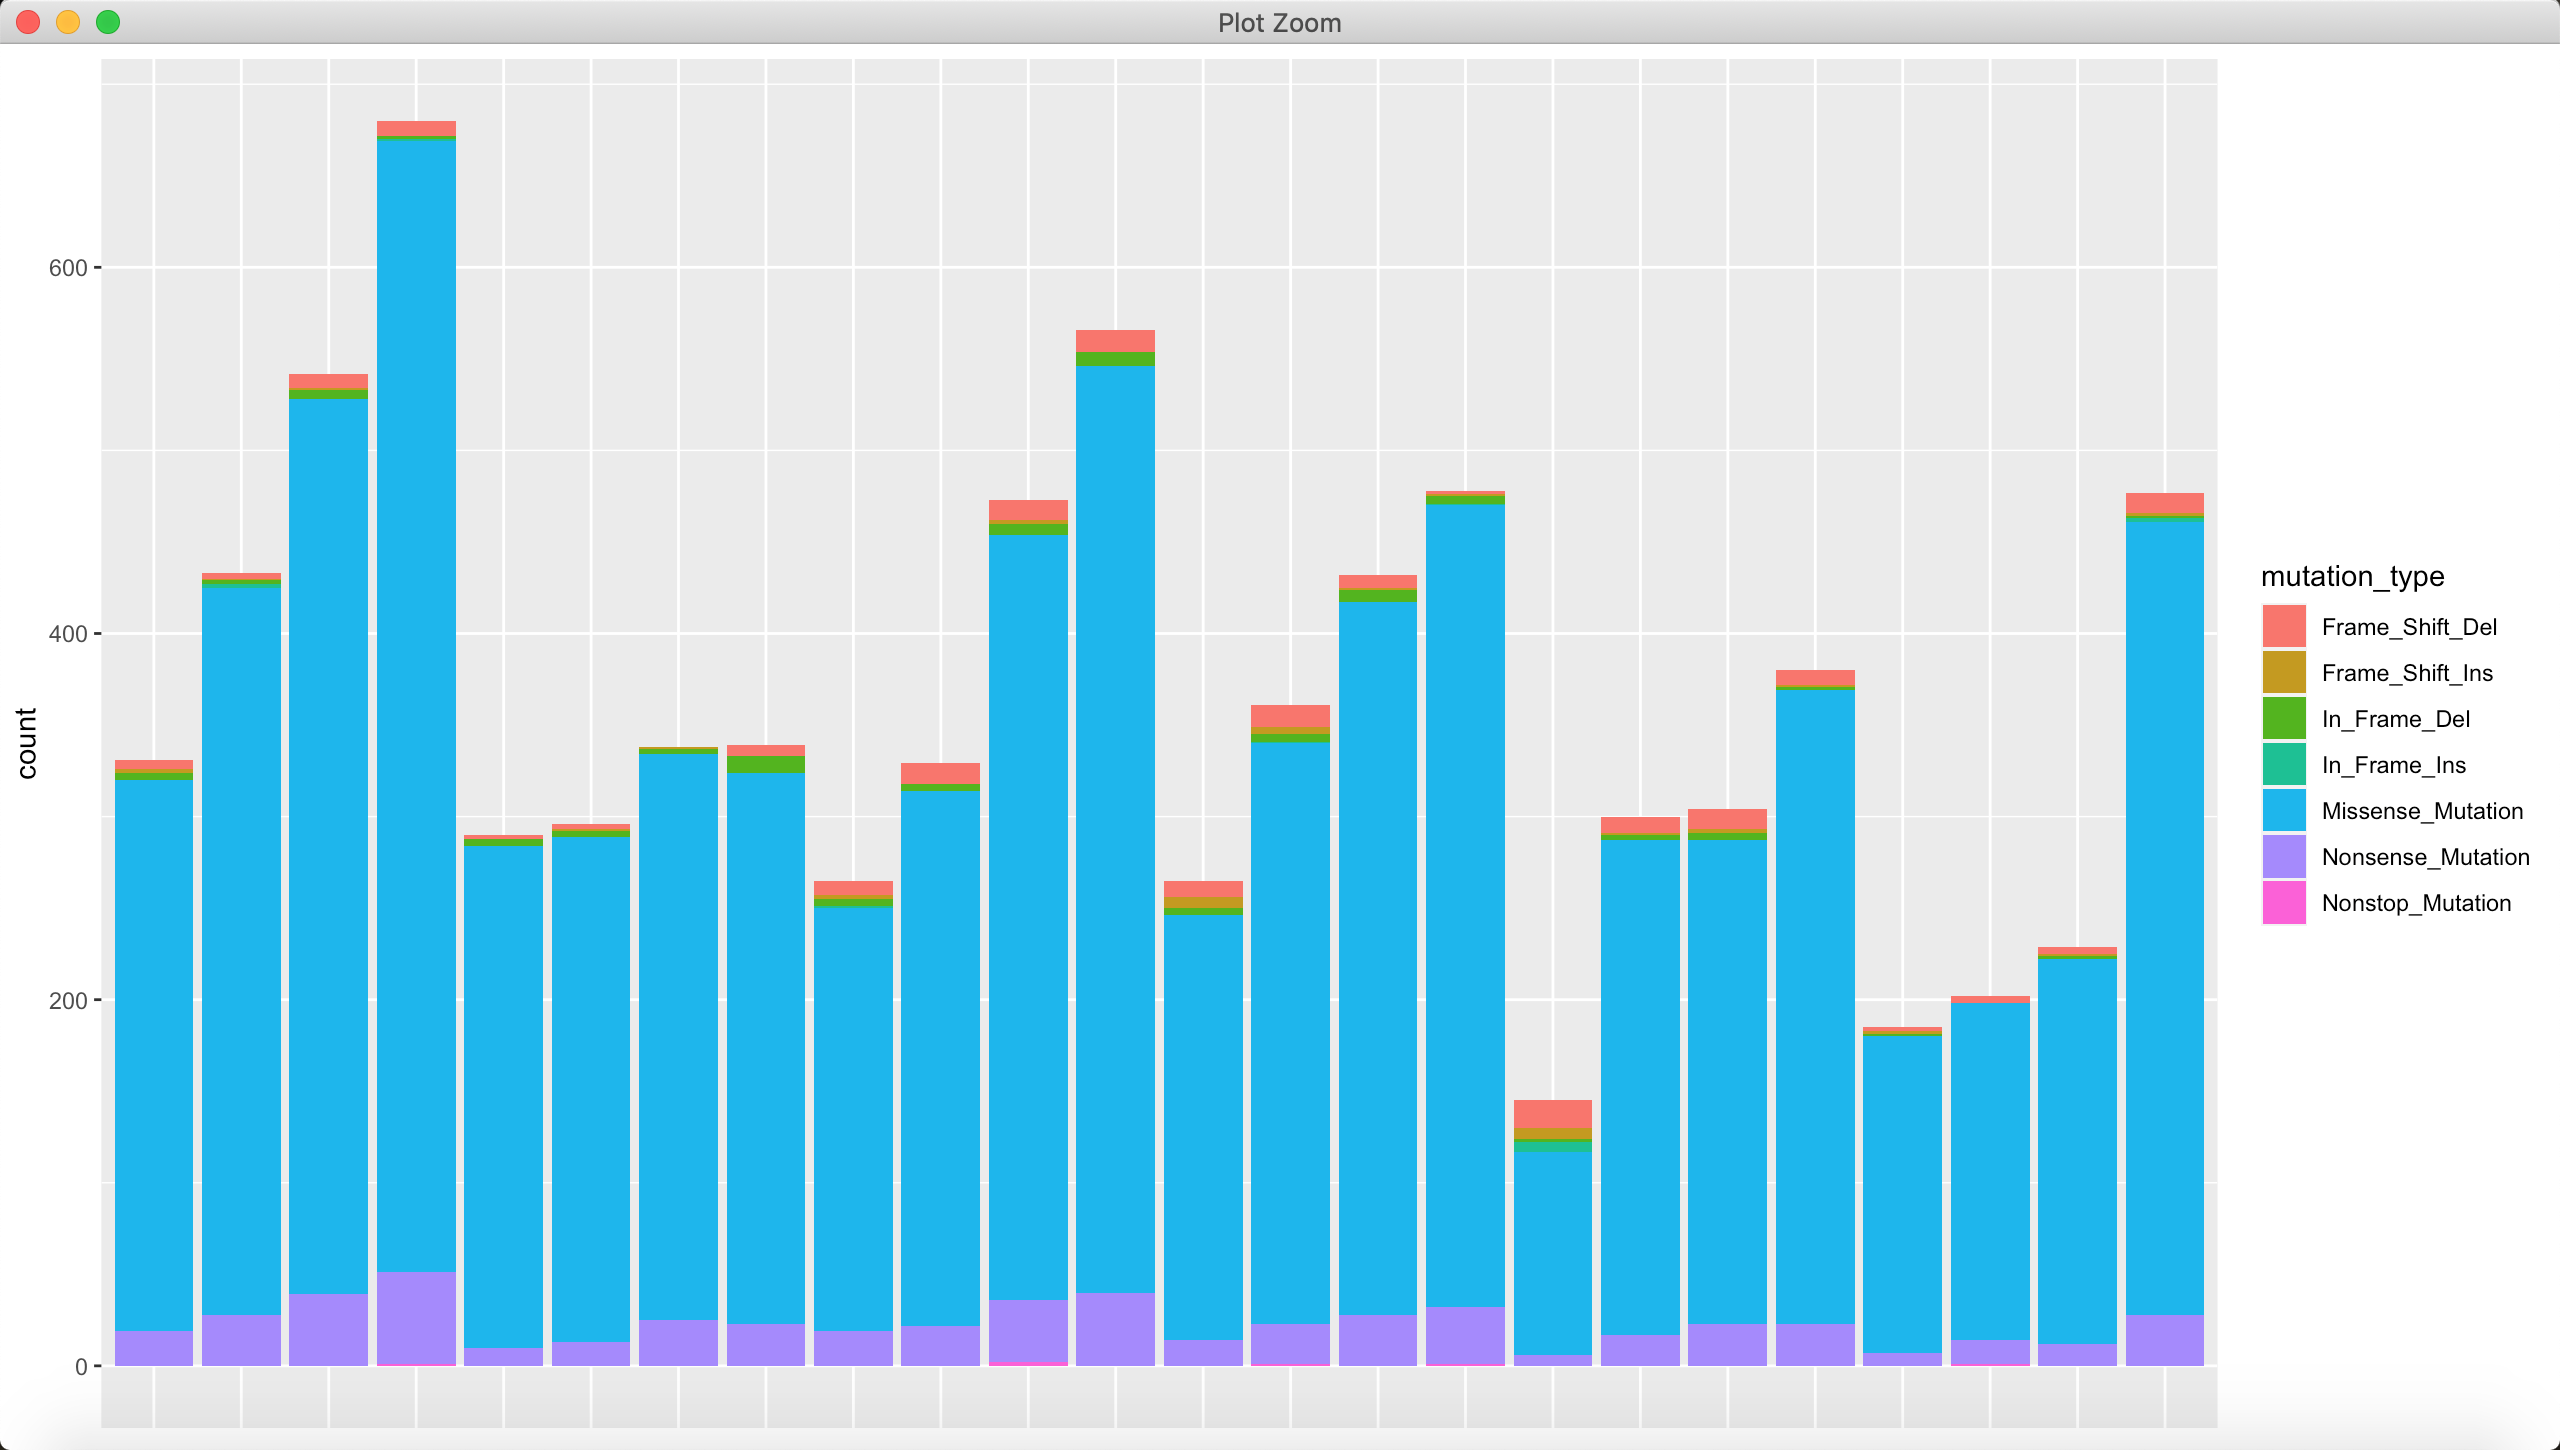Click the In_Frame_Ins teal legend swatch
The width and height of the screenshot is (2560, 1450).
click(x=2284, y=765)
